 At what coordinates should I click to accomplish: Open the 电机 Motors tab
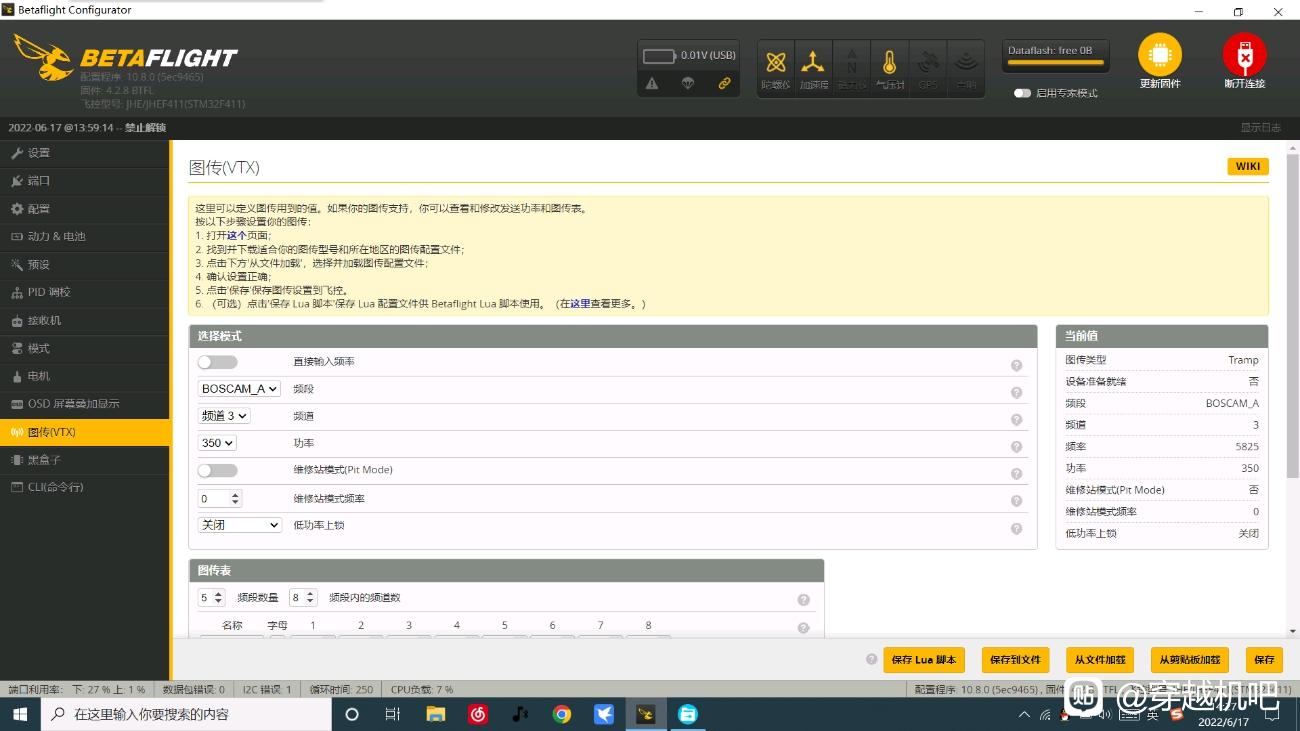tap(85, 376)
